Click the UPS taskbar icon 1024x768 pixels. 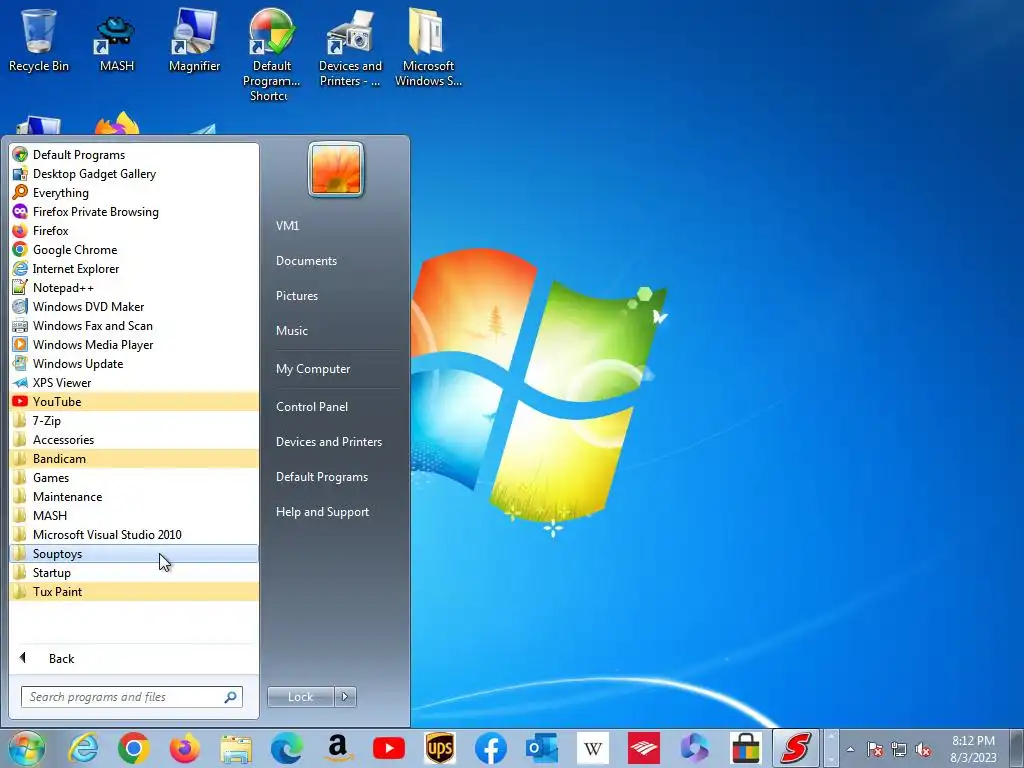pos(440,748)
